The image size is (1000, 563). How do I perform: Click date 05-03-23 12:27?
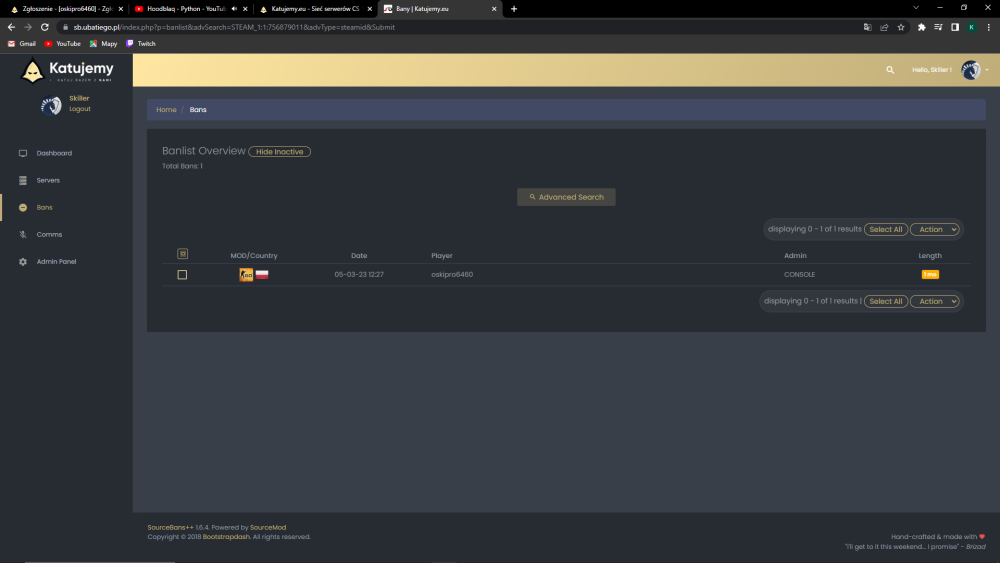[x=359, y=275]
